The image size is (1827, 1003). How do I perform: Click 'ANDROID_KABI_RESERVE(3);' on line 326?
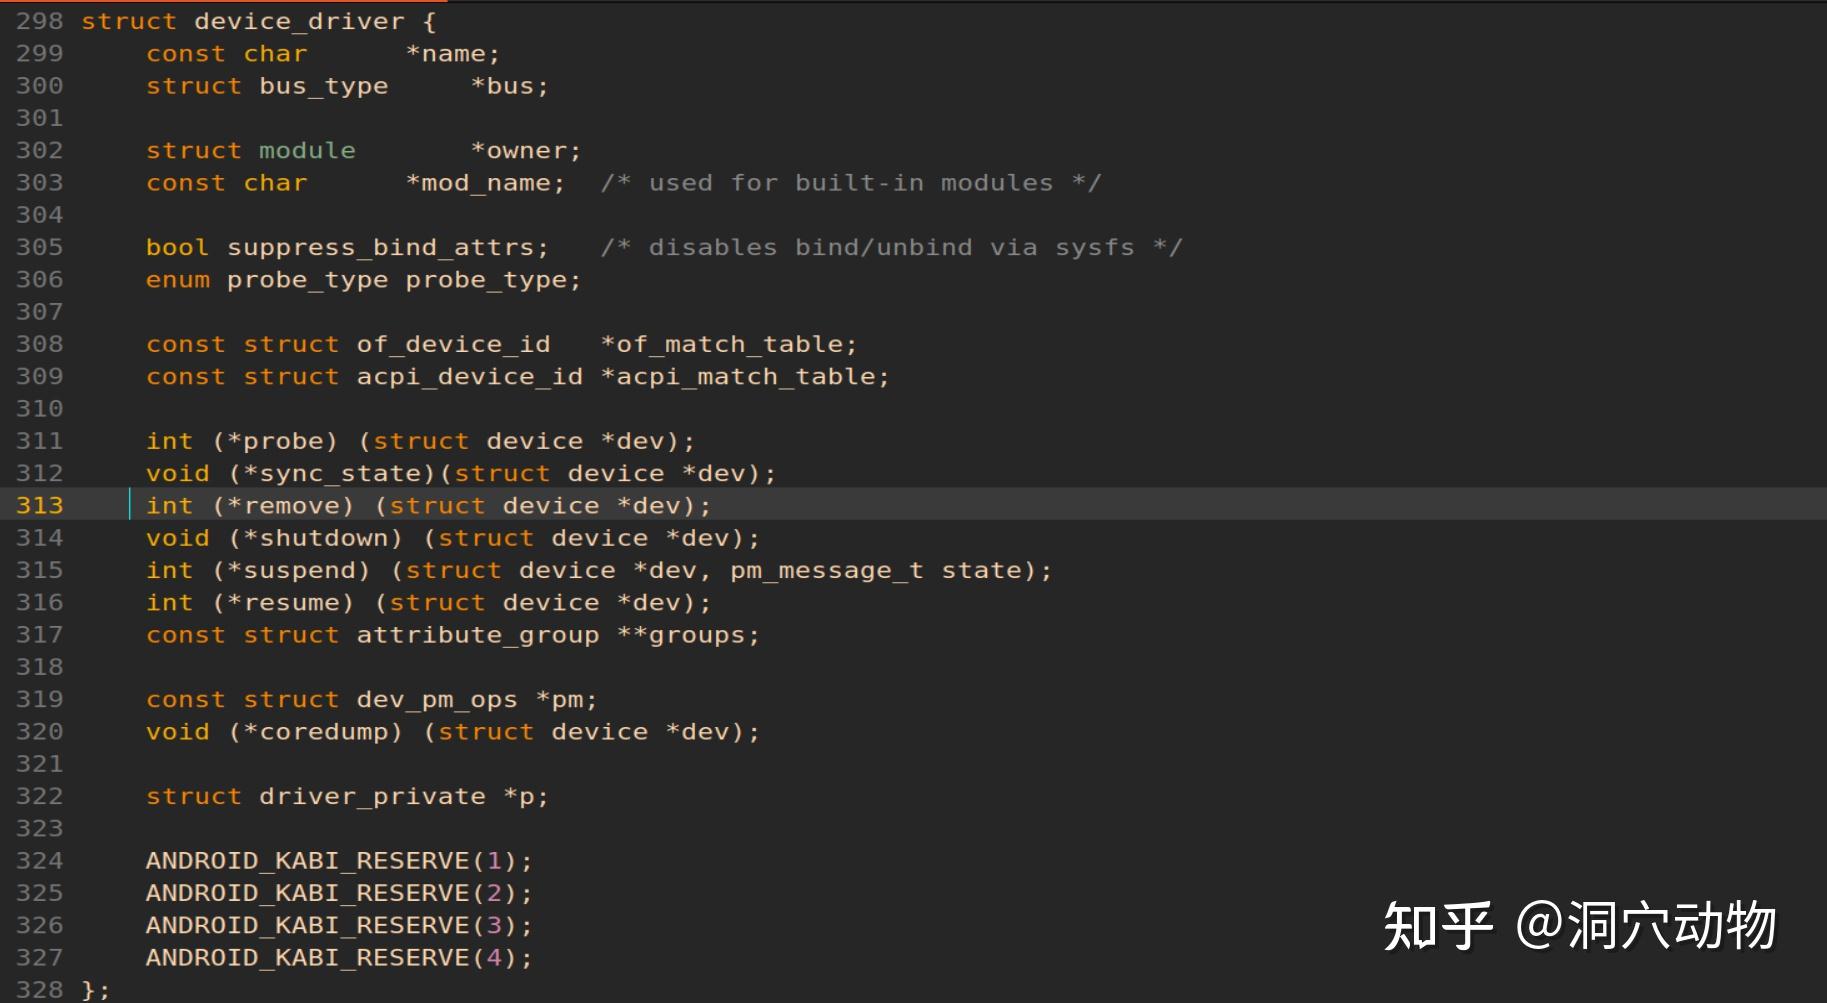click(x=339, y=926)
